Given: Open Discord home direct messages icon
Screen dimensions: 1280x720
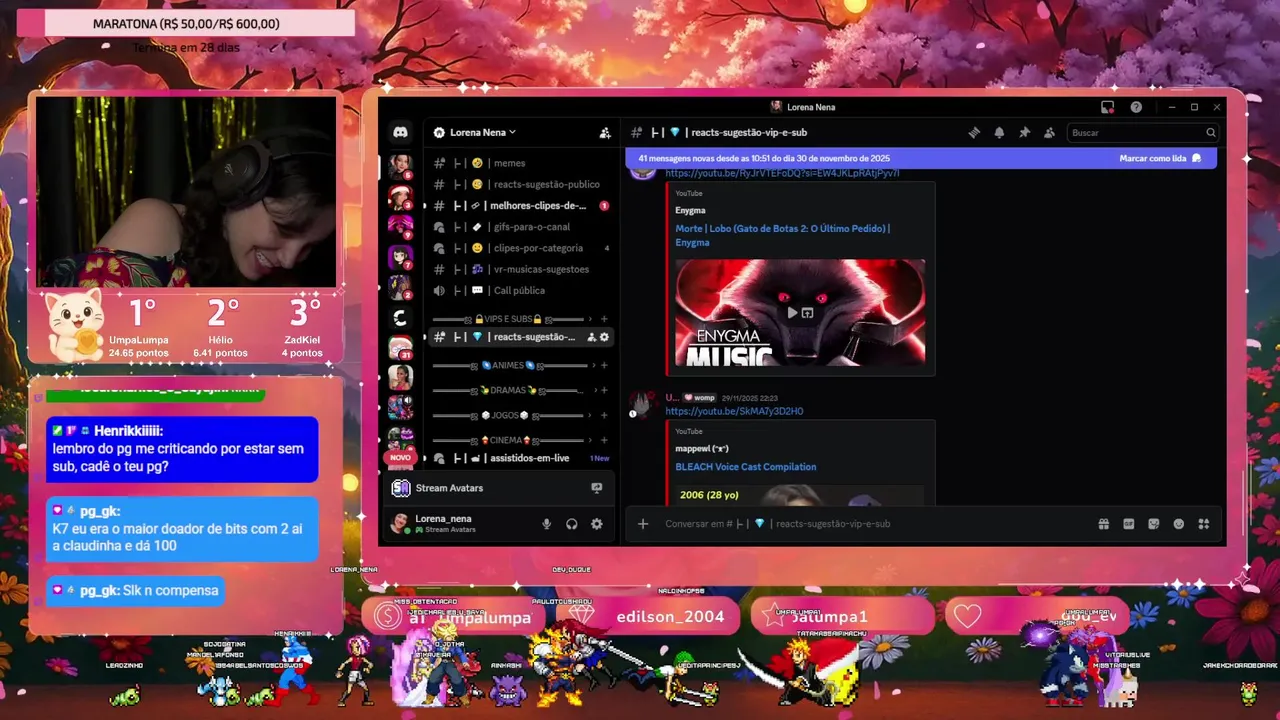Looking at the screenshot, I should (400, 132).
